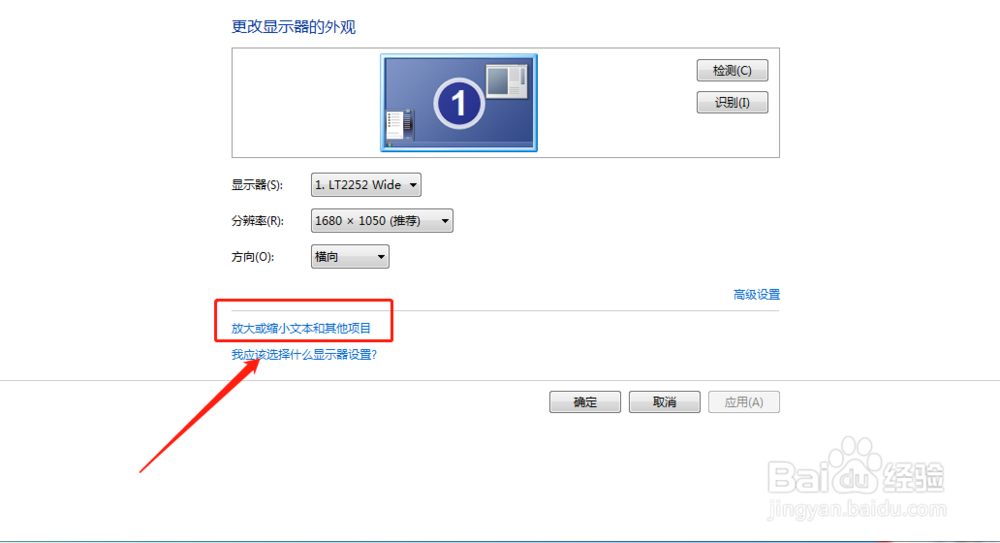Click the 显示器(S): label
This screenshot has height=543, width=1000.
click(257, 185)
